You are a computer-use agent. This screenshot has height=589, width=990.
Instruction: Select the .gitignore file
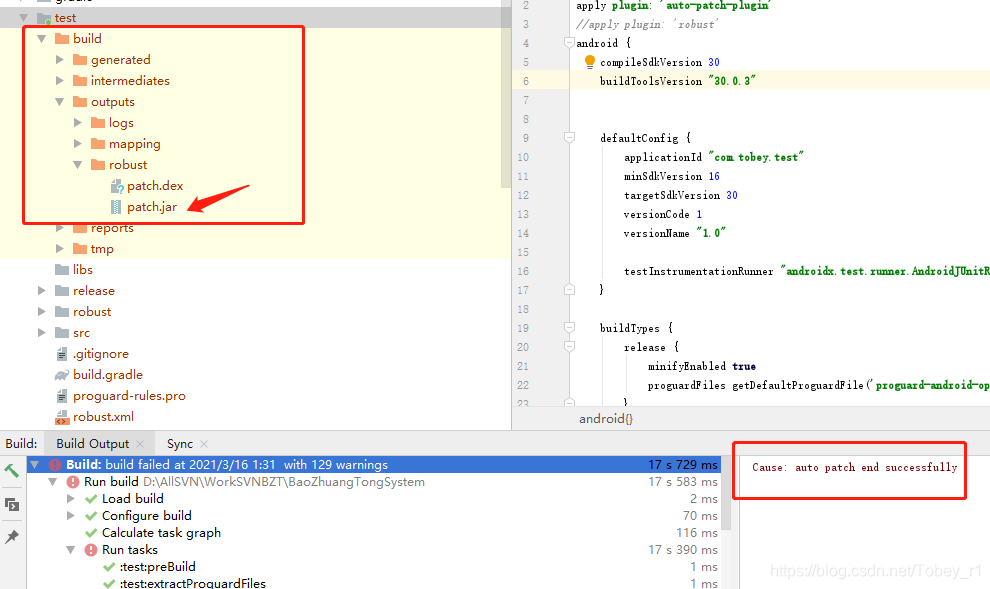tap(100, 354)
